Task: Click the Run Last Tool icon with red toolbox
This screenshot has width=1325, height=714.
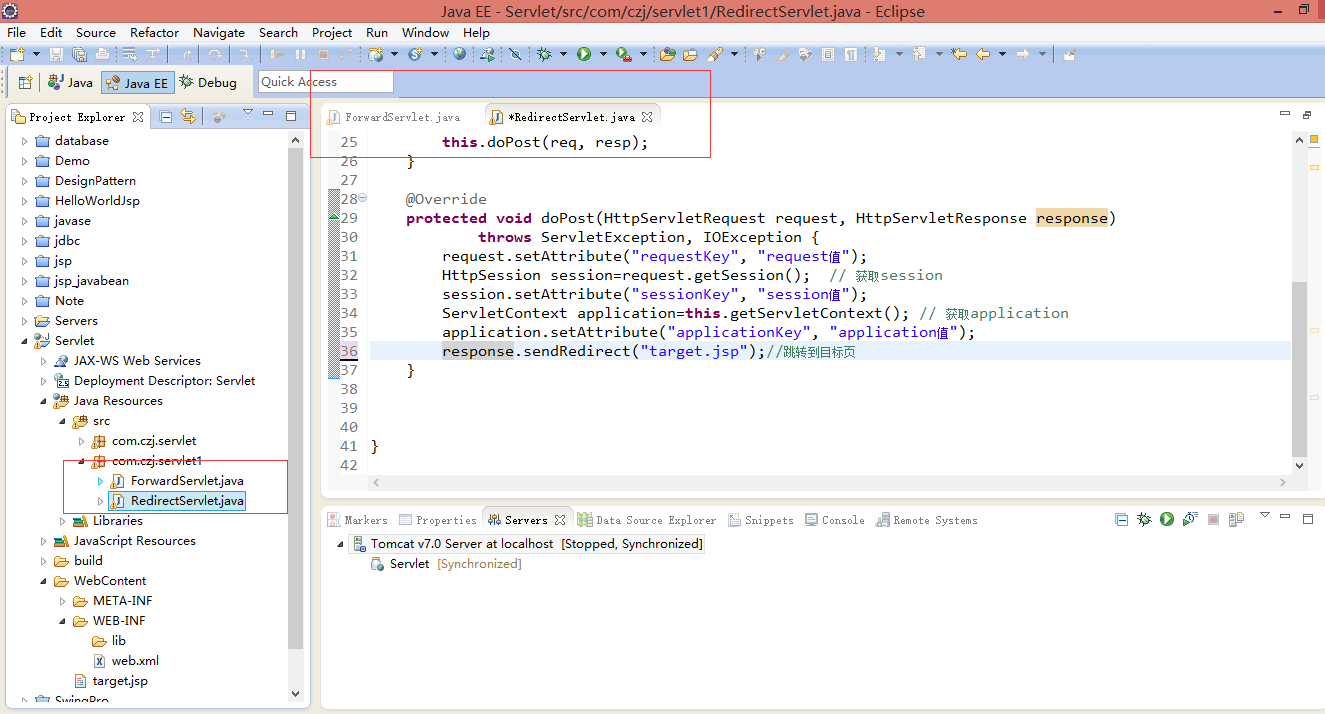Action: tap(625, 54)
